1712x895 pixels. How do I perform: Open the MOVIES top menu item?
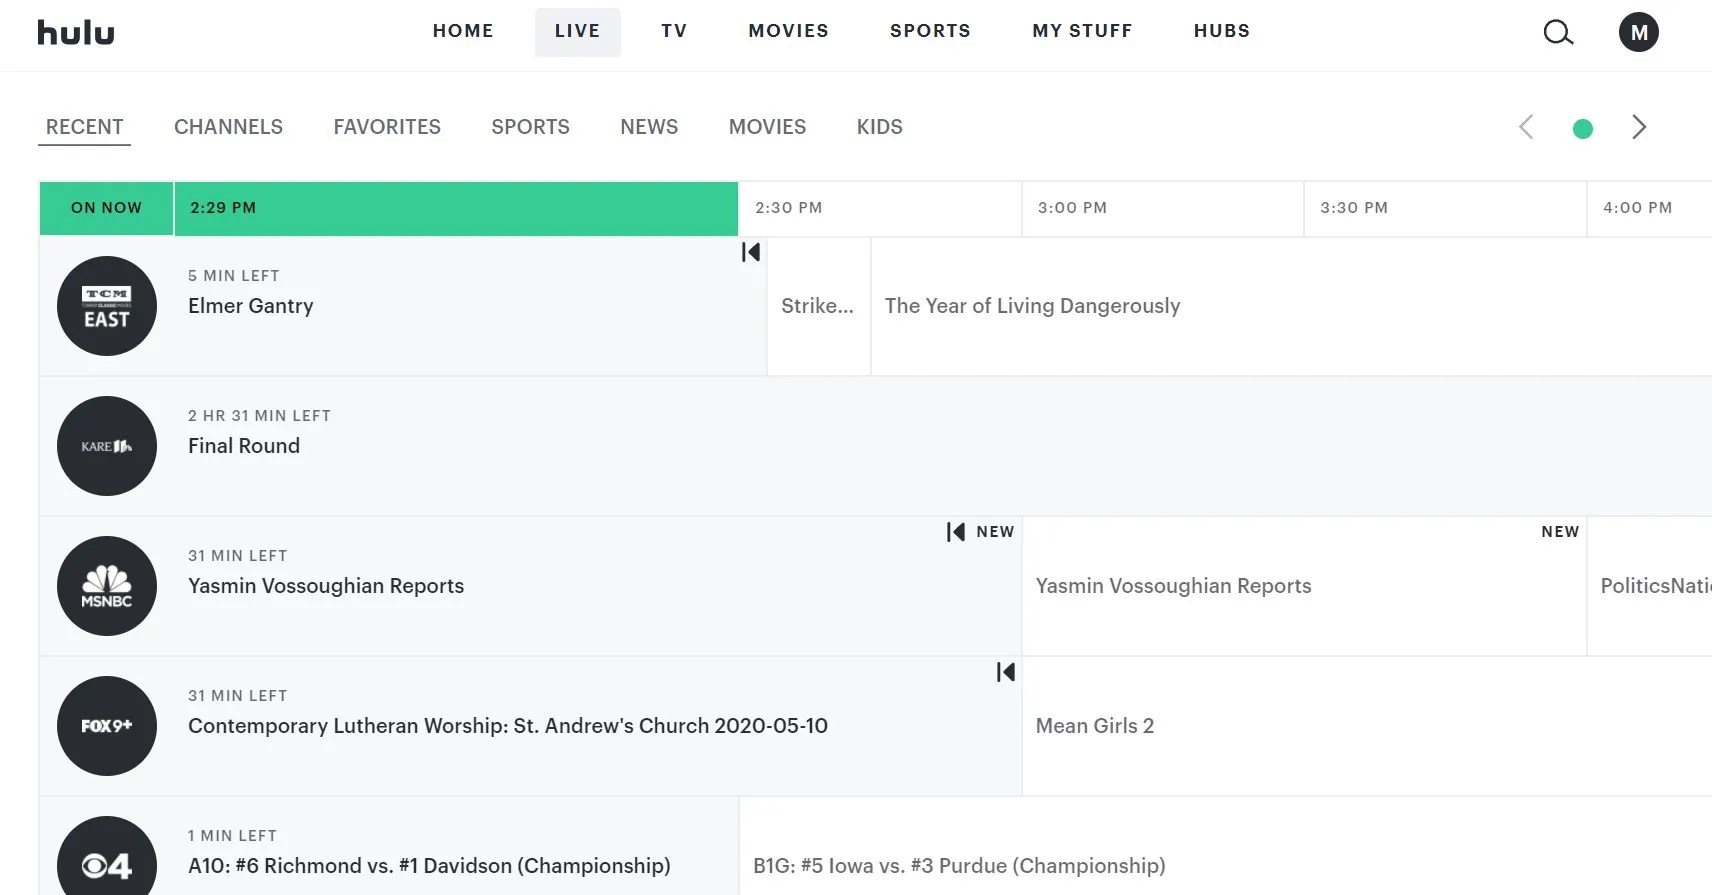coord(789,31)
